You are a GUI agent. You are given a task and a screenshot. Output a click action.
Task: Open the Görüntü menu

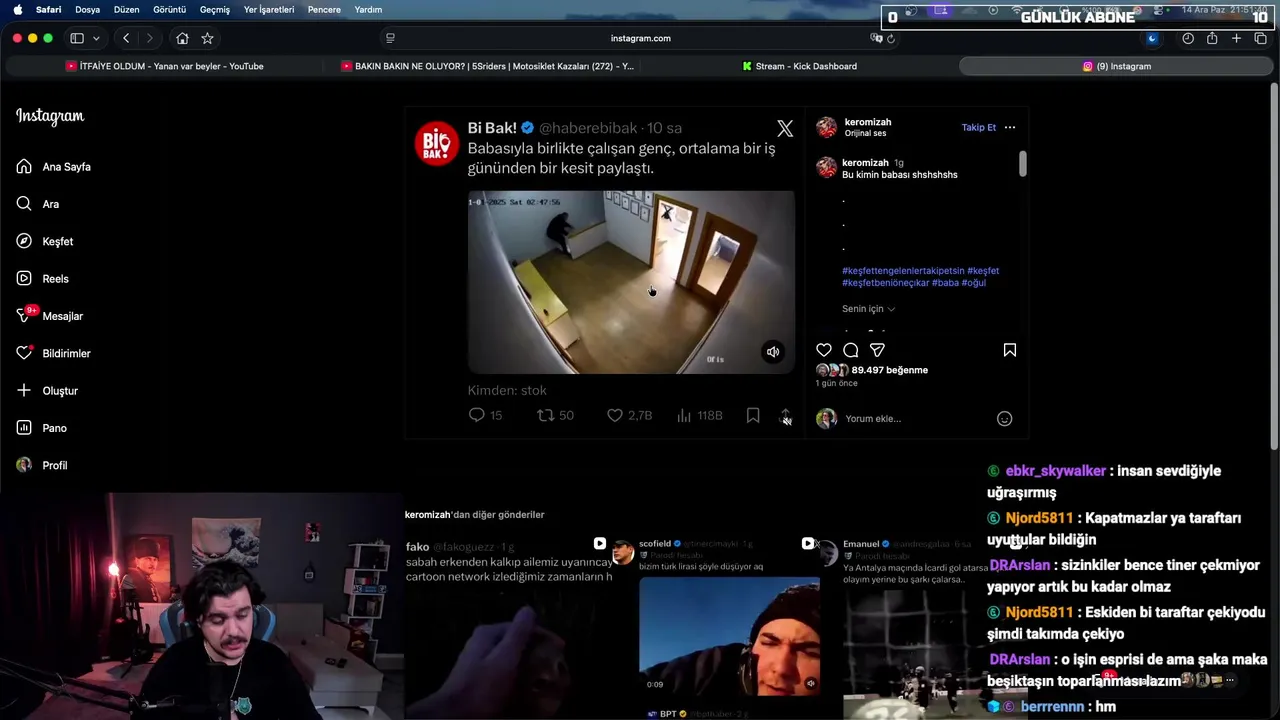tap(169, 9)
